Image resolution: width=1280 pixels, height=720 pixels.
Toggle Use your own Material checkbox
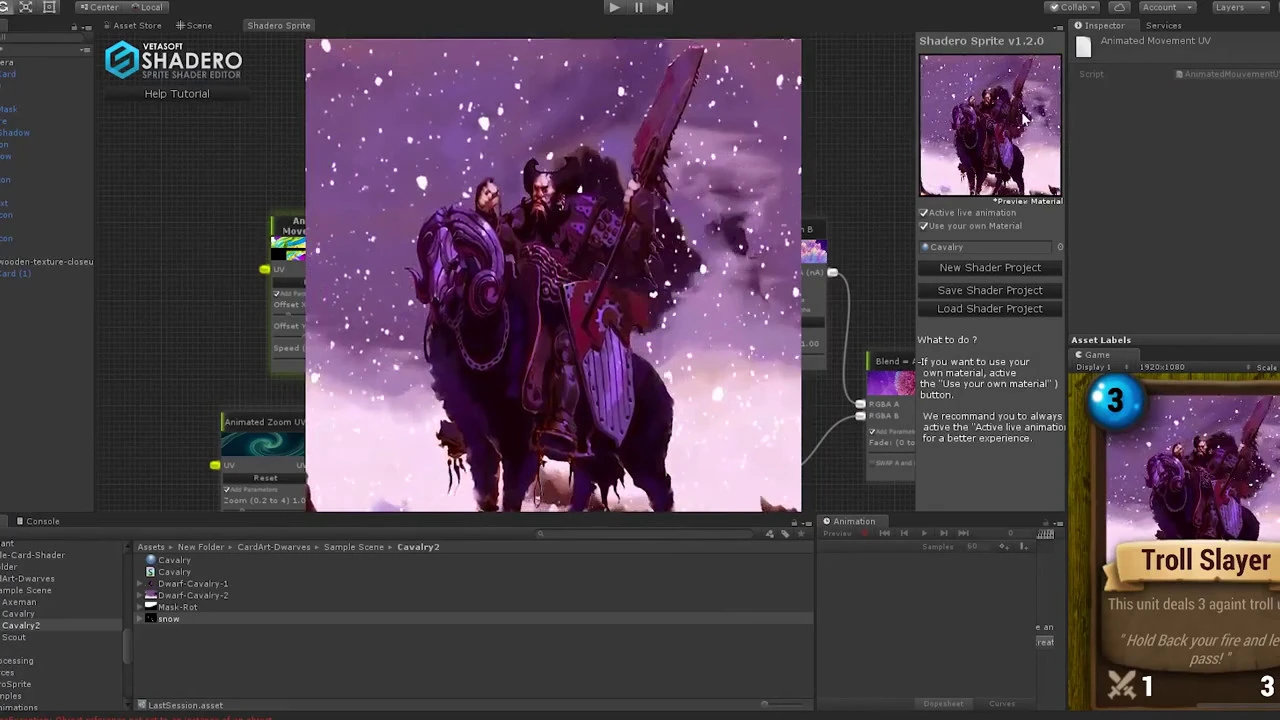(x=924, y=226)
